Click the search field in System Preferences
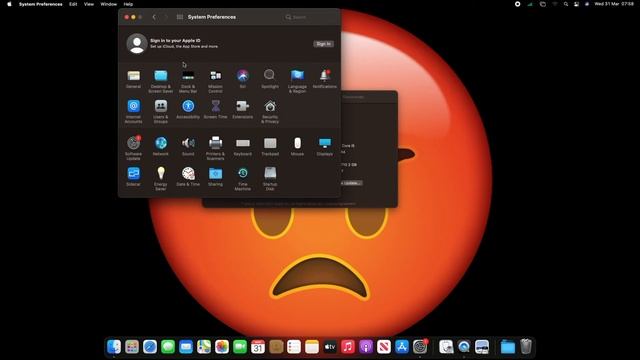640x360 pixels. click(x=310, y=17)
